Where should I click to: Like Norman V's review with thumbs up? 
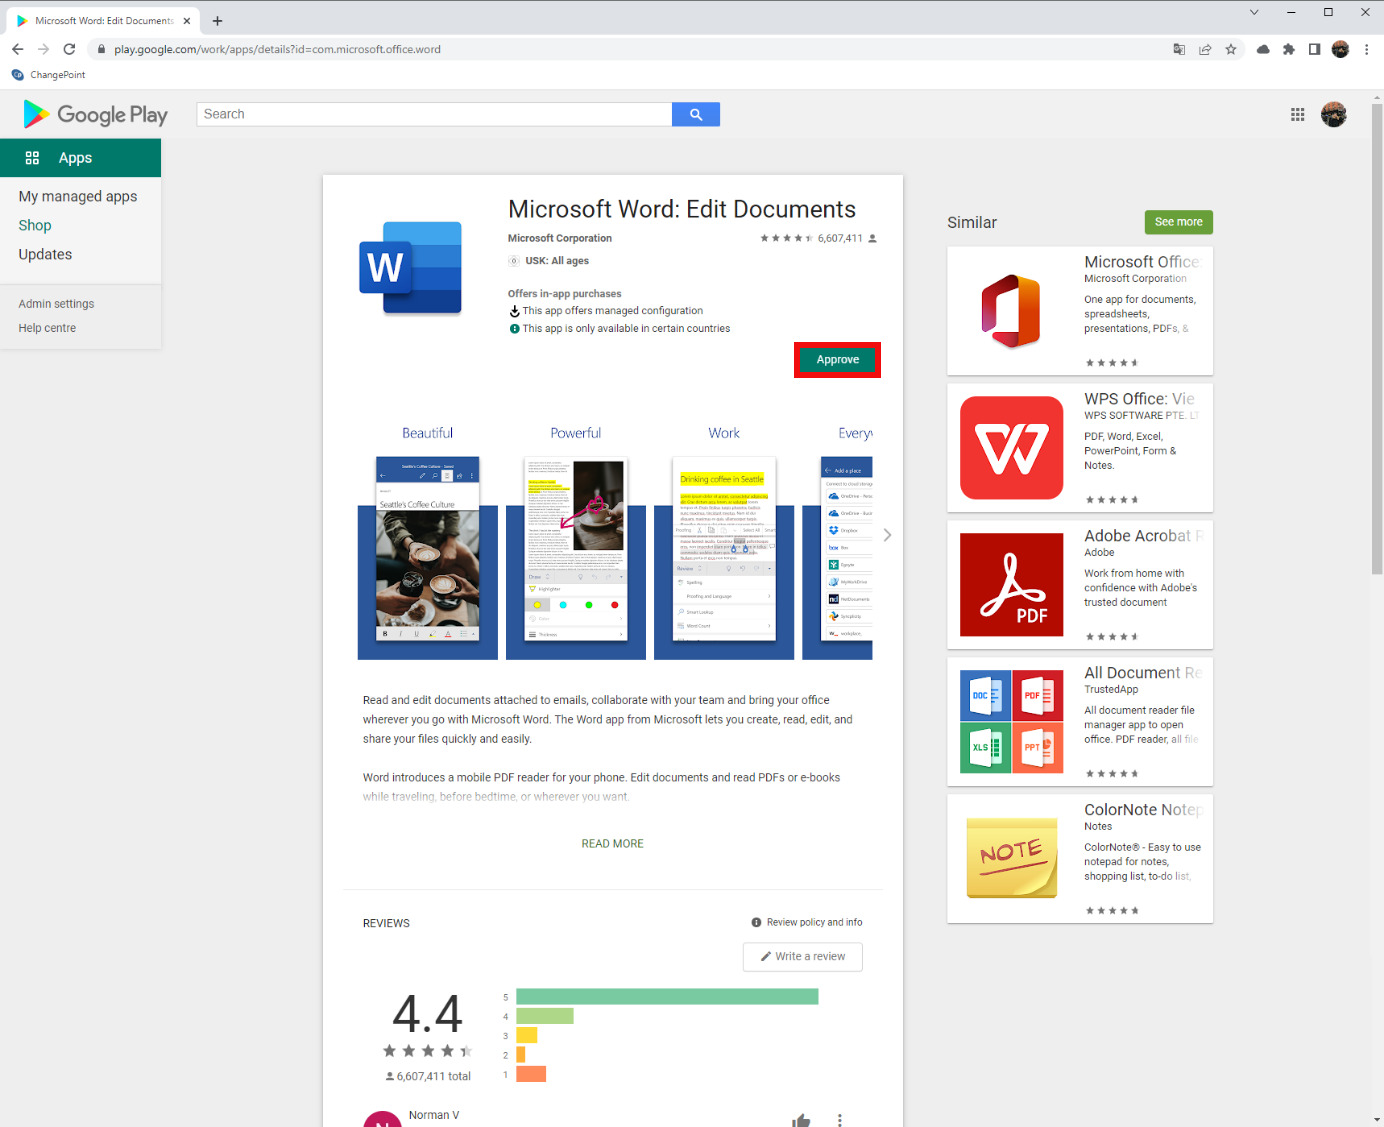pyautogui.click(x=800, y=1119)
